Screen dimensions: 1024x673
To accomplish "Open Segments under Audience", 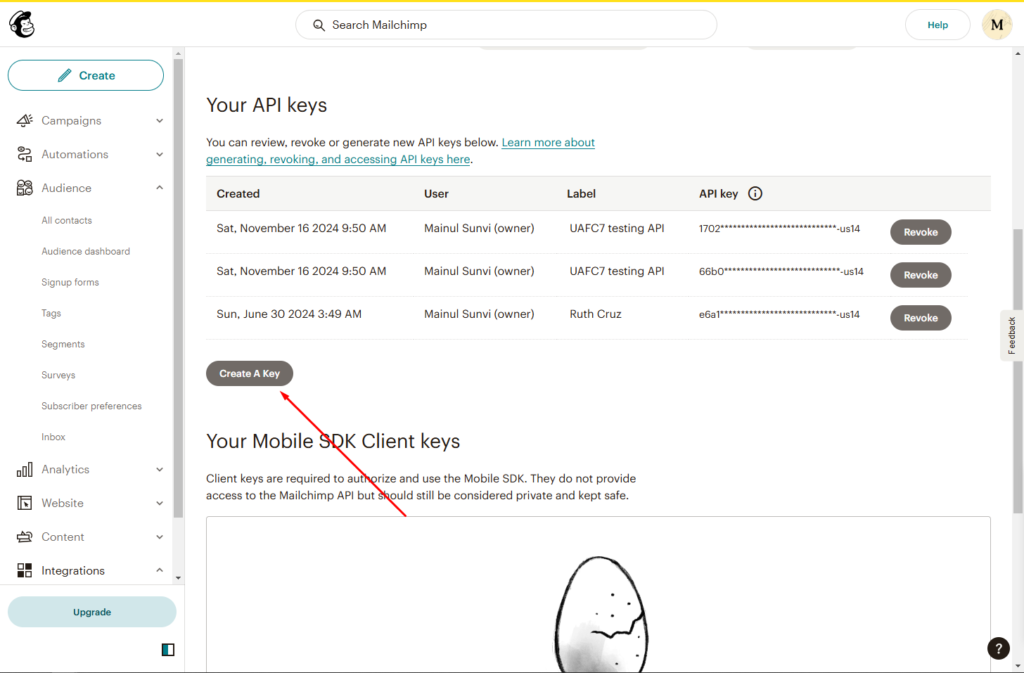I will click(x=63, y=344).
